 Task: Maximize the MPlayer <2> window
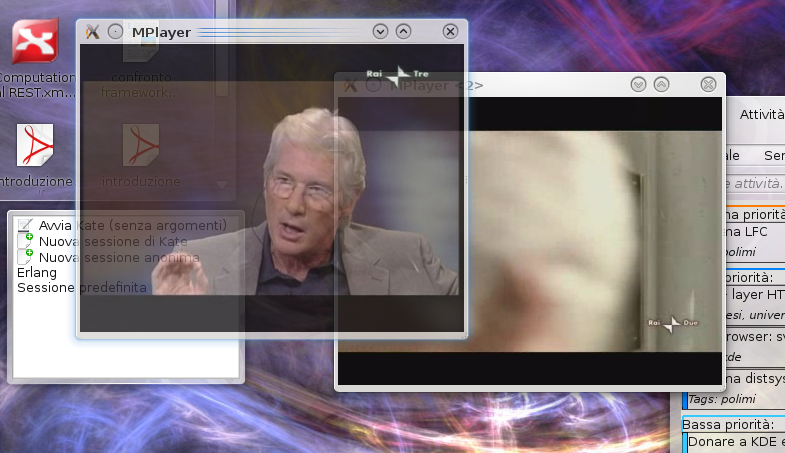pos(662,85)
